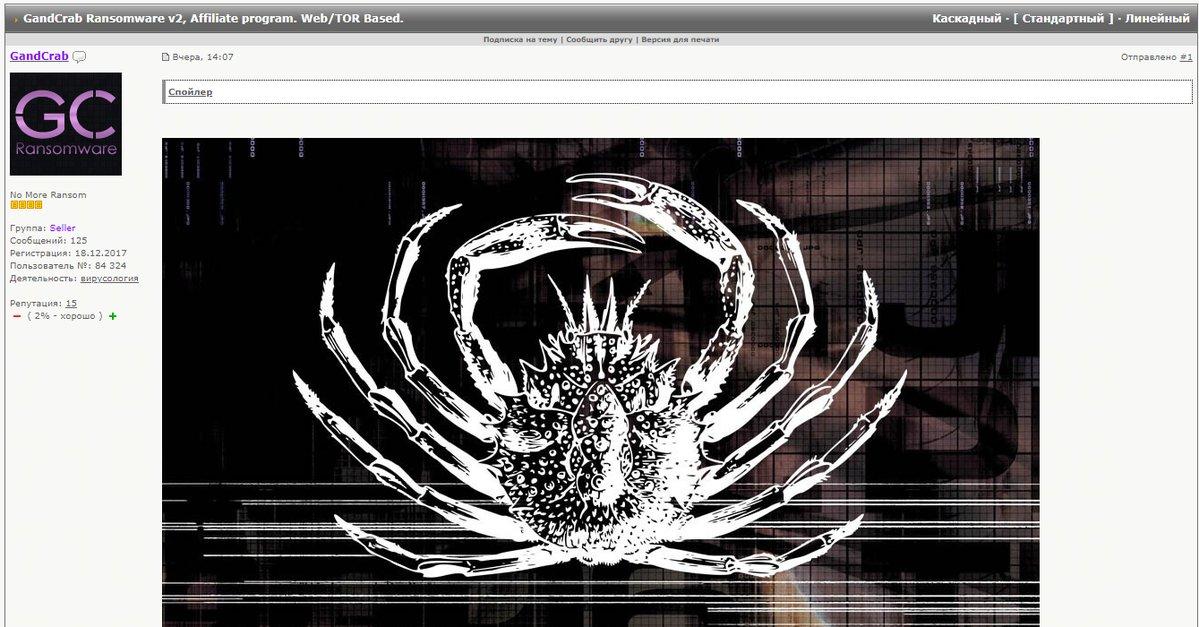Open post number #1 permalink
This screenshot has width=1199, height=627.
tap(1186, 57)
